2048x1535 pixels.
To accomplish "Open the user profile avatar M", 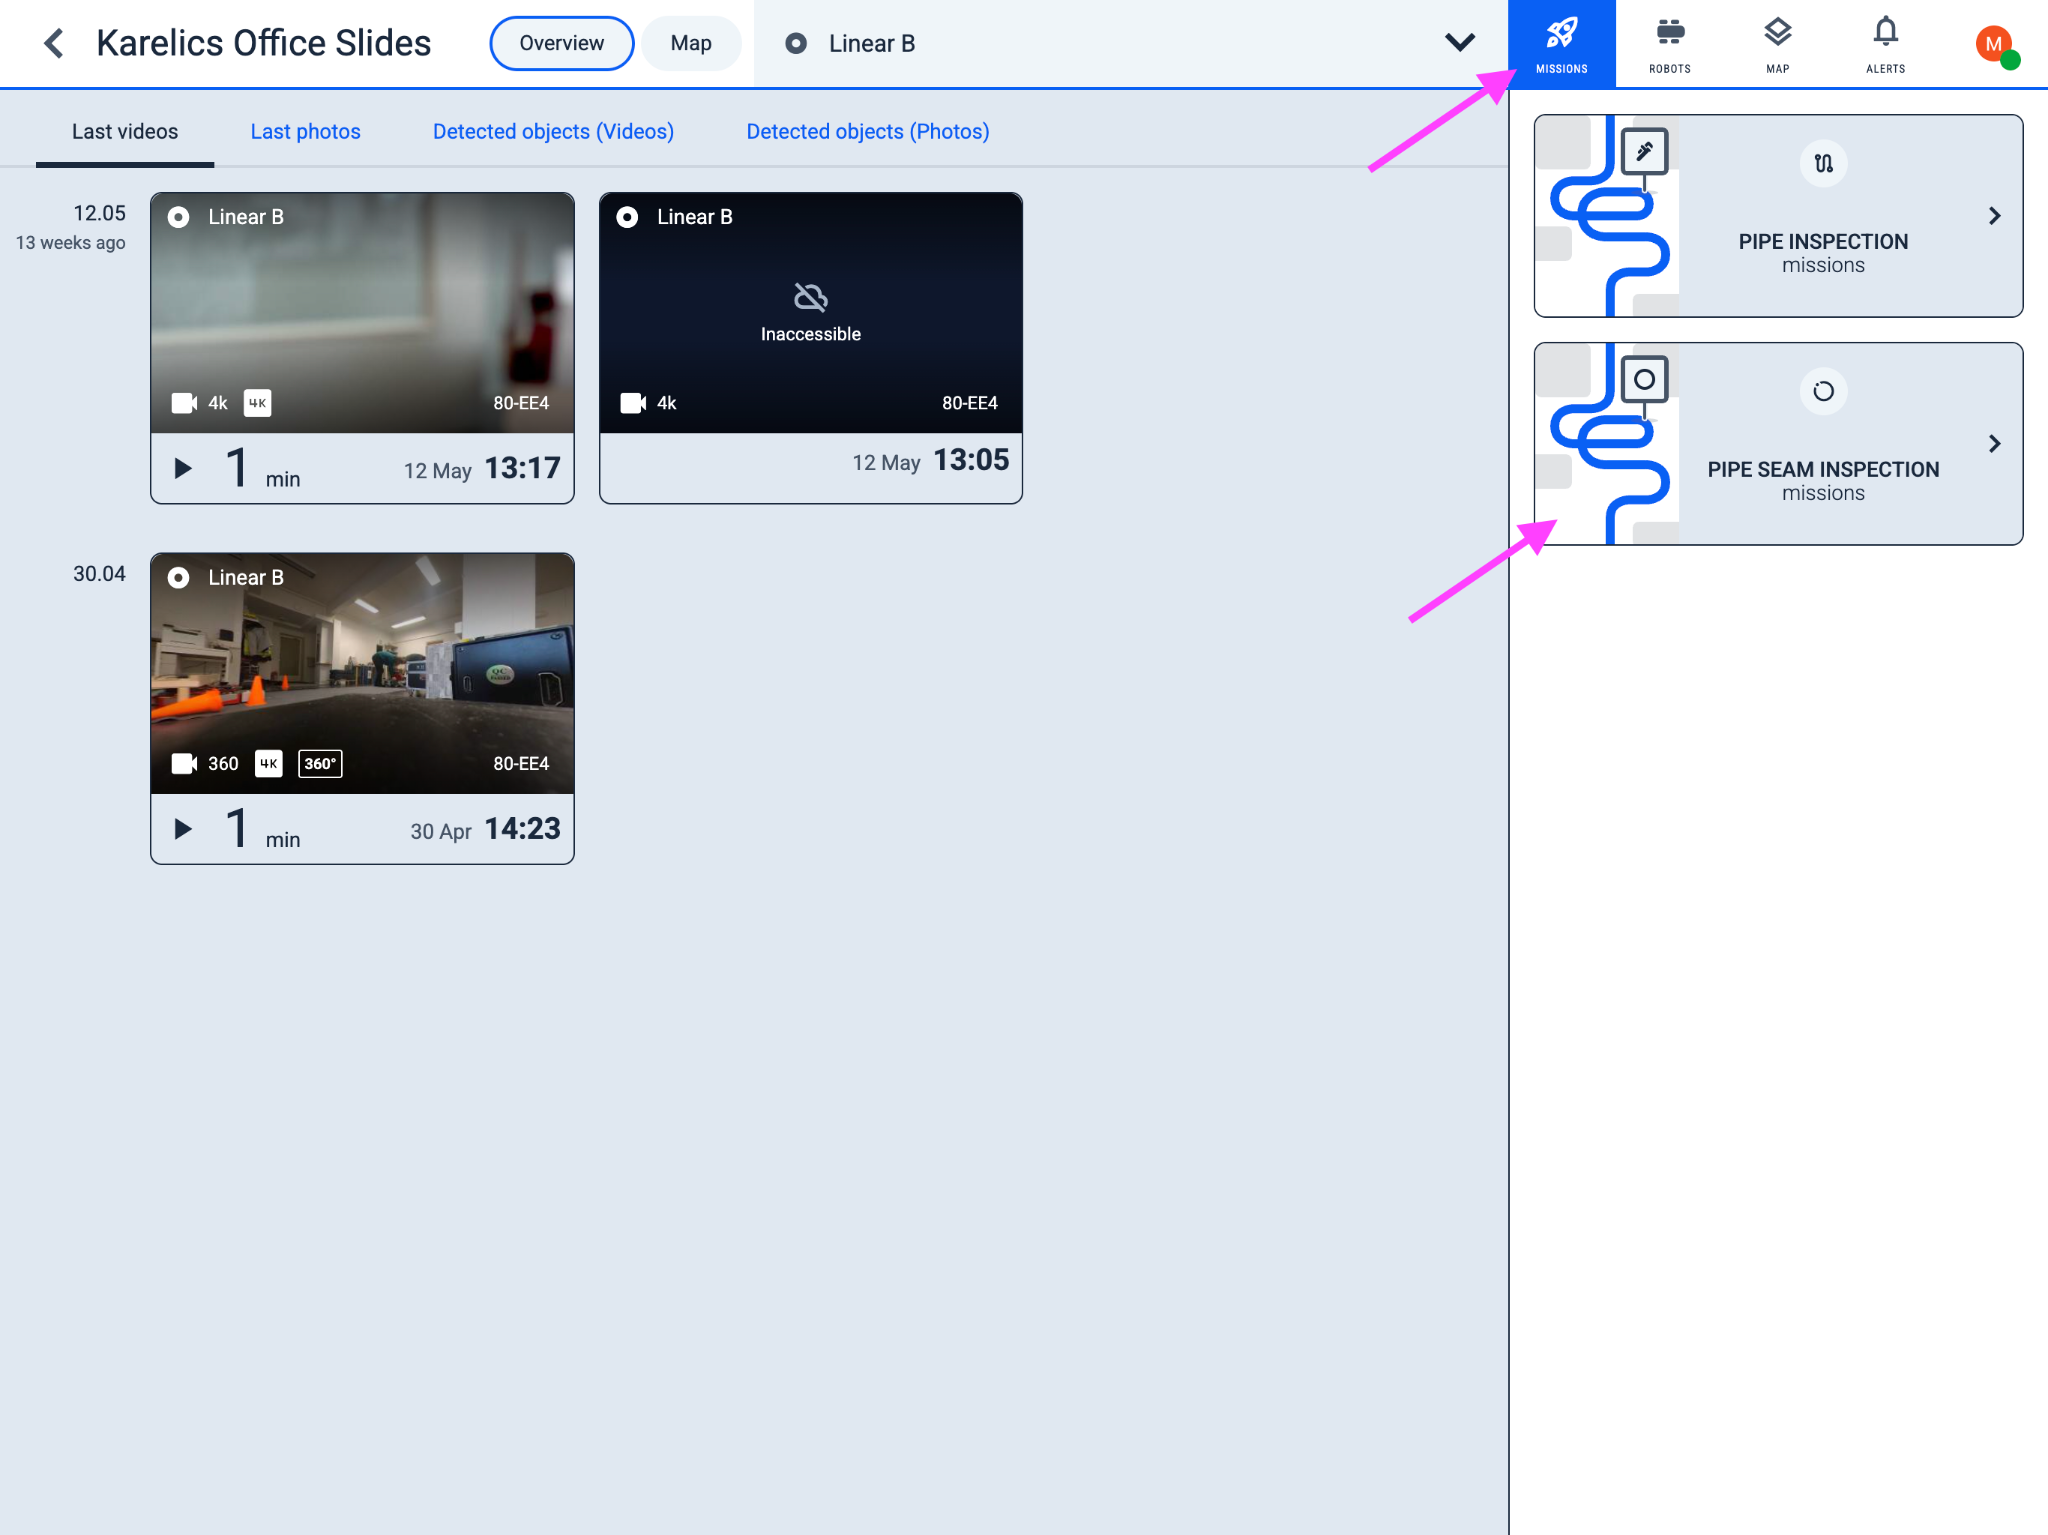I will coord(1995,45).
